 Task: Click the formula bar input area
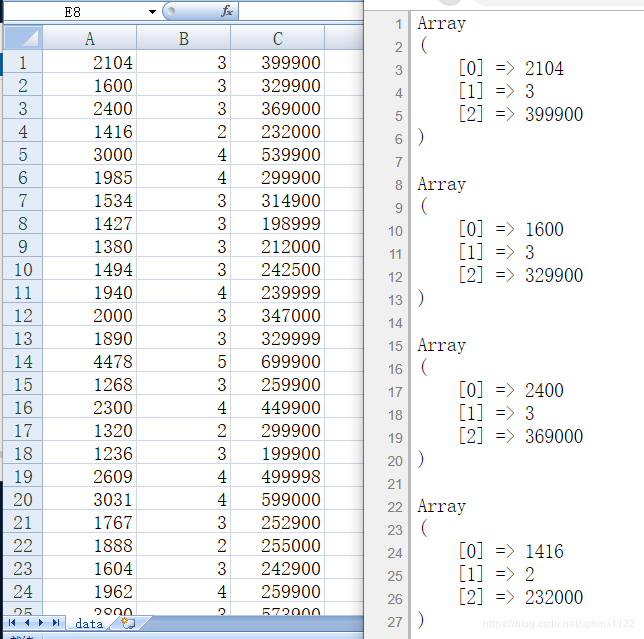tap(301, 11)
